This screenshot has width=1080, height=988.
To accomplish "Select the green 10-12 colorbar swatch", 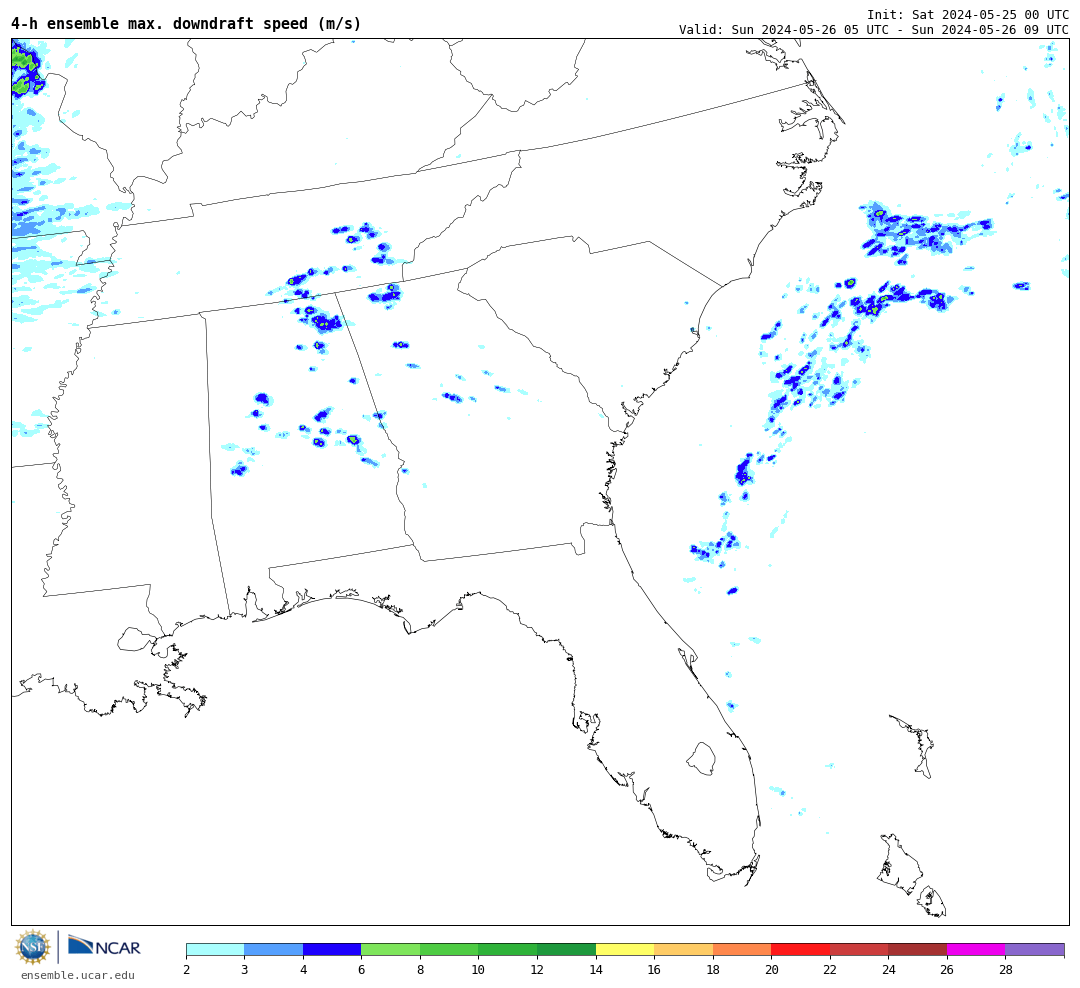I will coord(508,949).
